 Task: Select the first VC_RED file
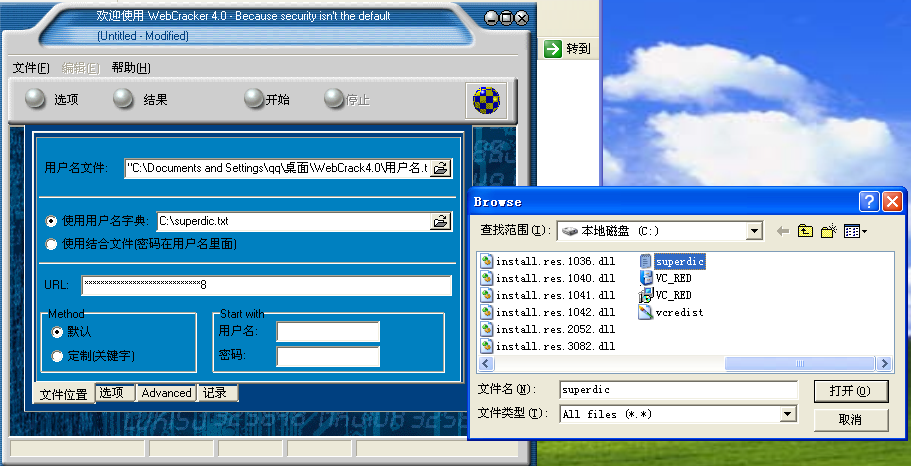(665, 278)
